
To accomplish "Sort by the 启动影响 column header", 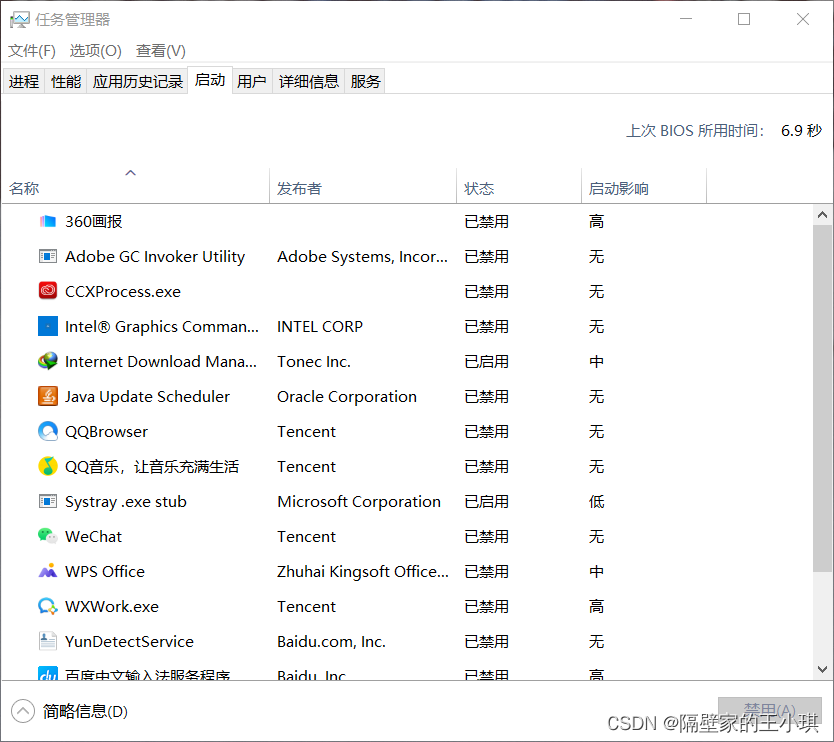I will click(x=644, y=188).
